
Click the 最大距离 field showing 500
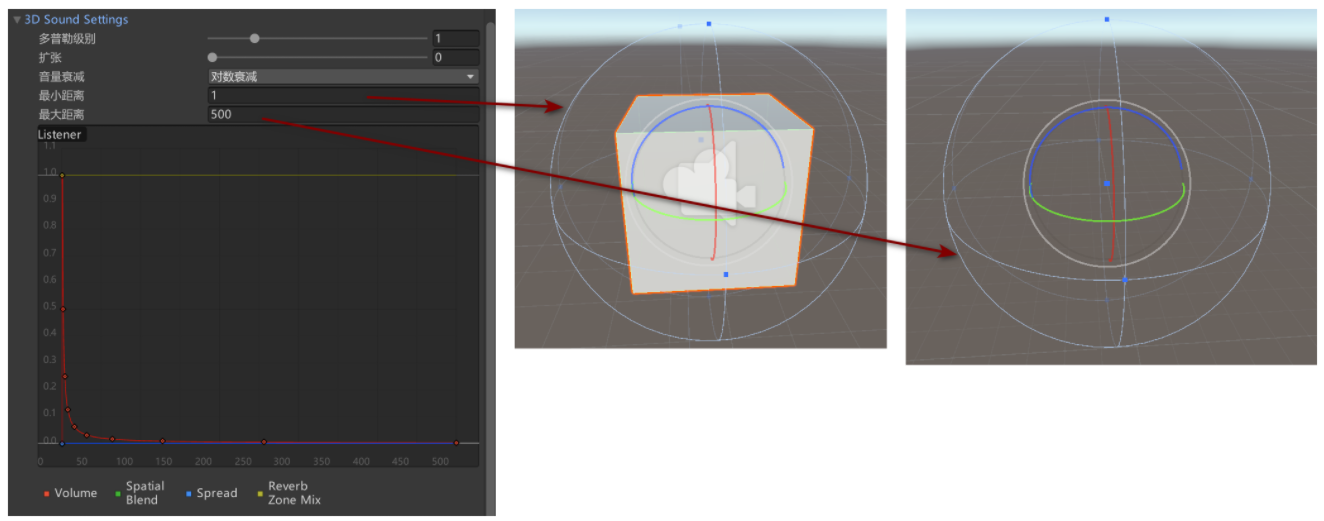pos(343,114)
